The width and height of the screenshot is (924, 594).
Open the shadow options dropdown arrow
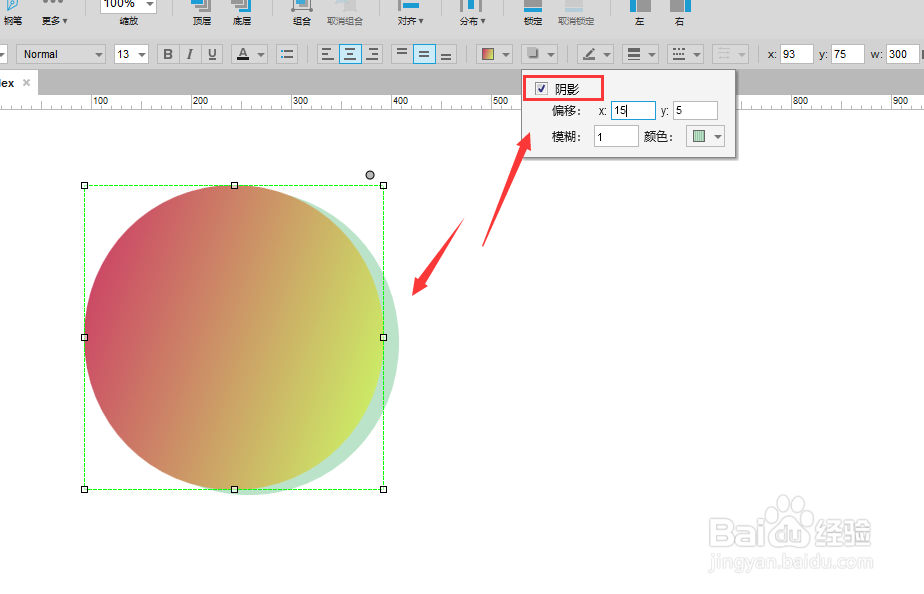tap(551, 55)
